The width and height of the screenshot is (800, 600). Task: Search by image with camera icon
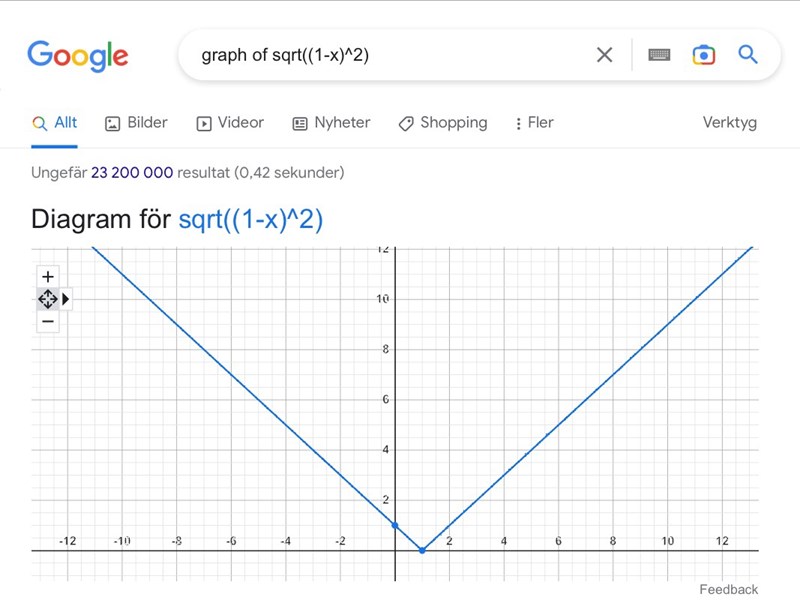click(704, 55)
